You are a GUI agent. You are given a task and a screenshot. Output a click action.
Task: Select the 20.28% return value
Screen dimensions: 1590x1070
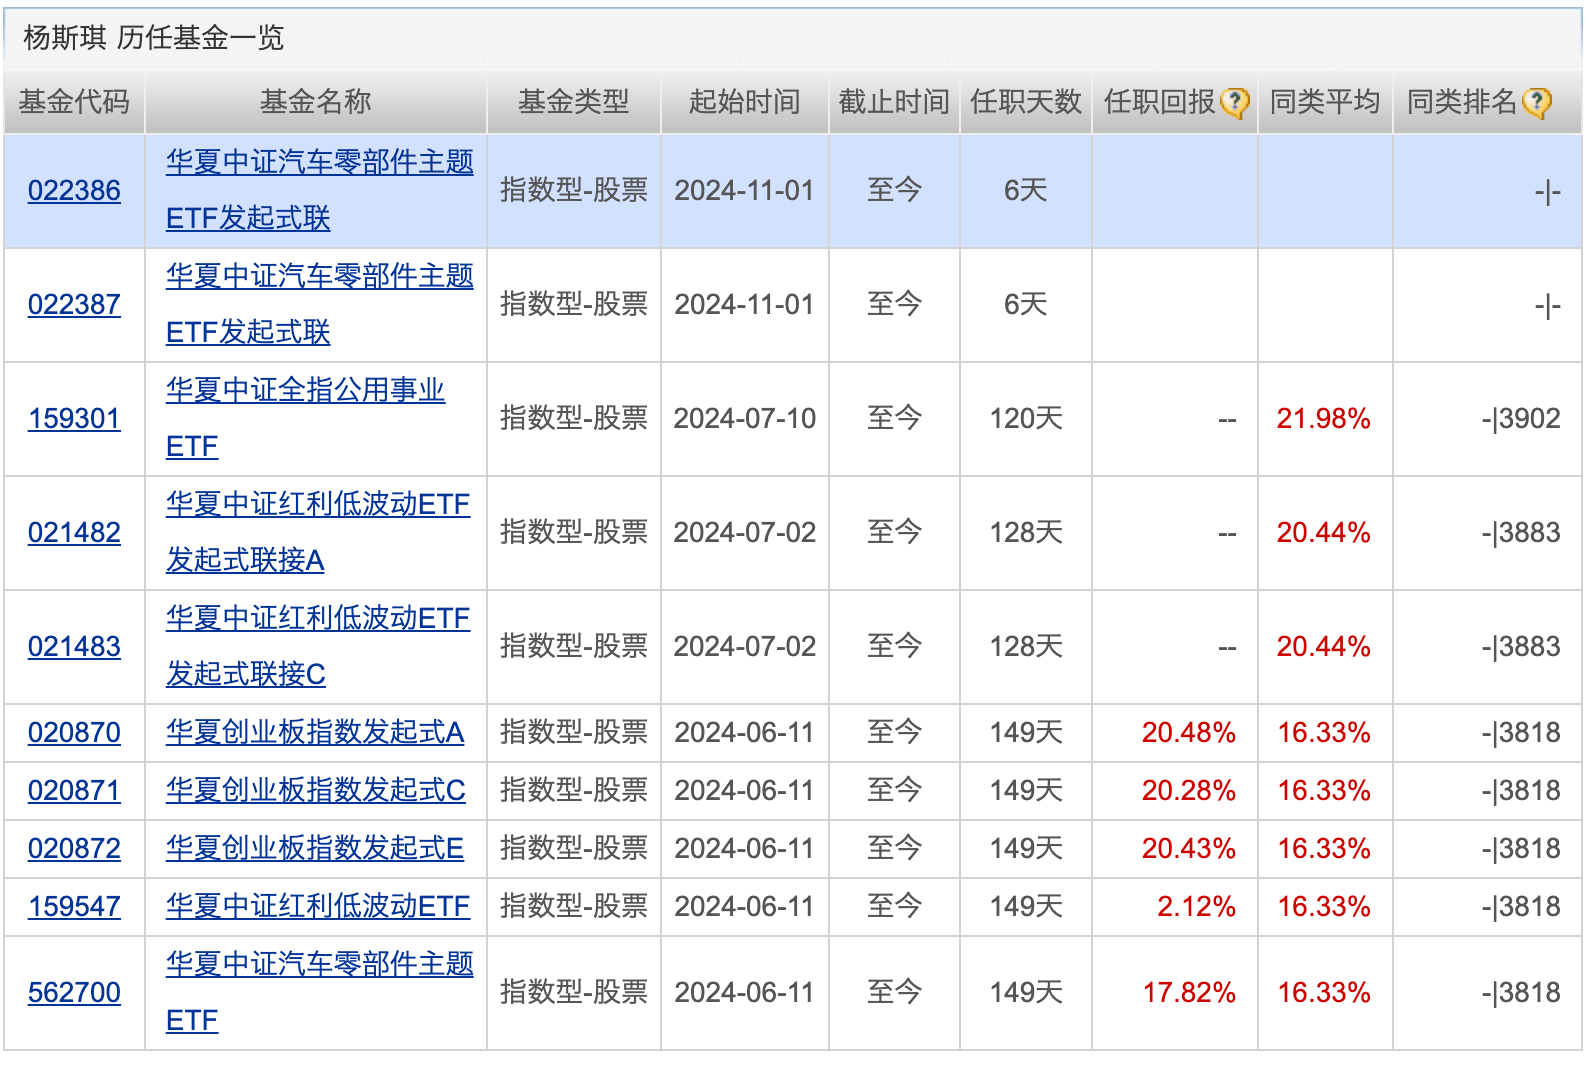point(1189,790)
